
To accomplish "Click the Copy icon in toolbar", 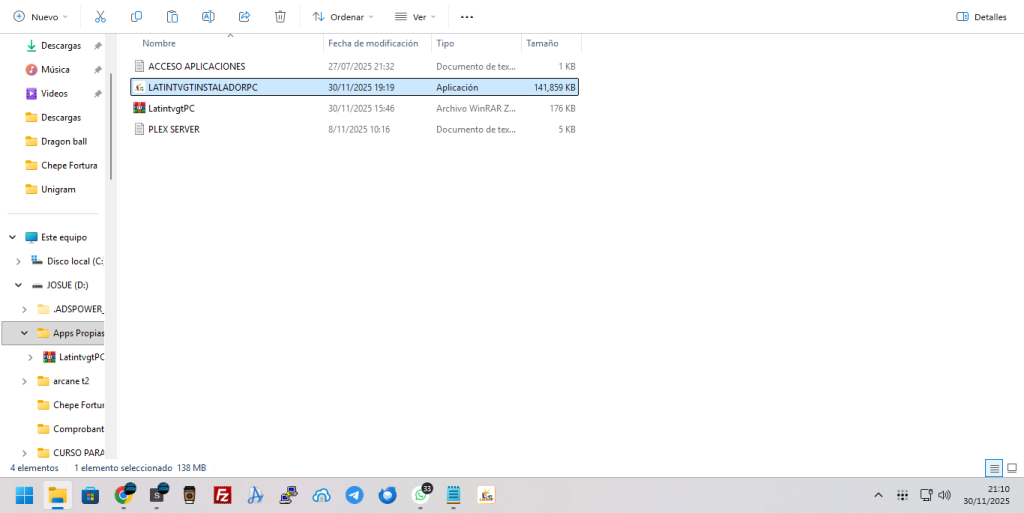I will 136,17.
